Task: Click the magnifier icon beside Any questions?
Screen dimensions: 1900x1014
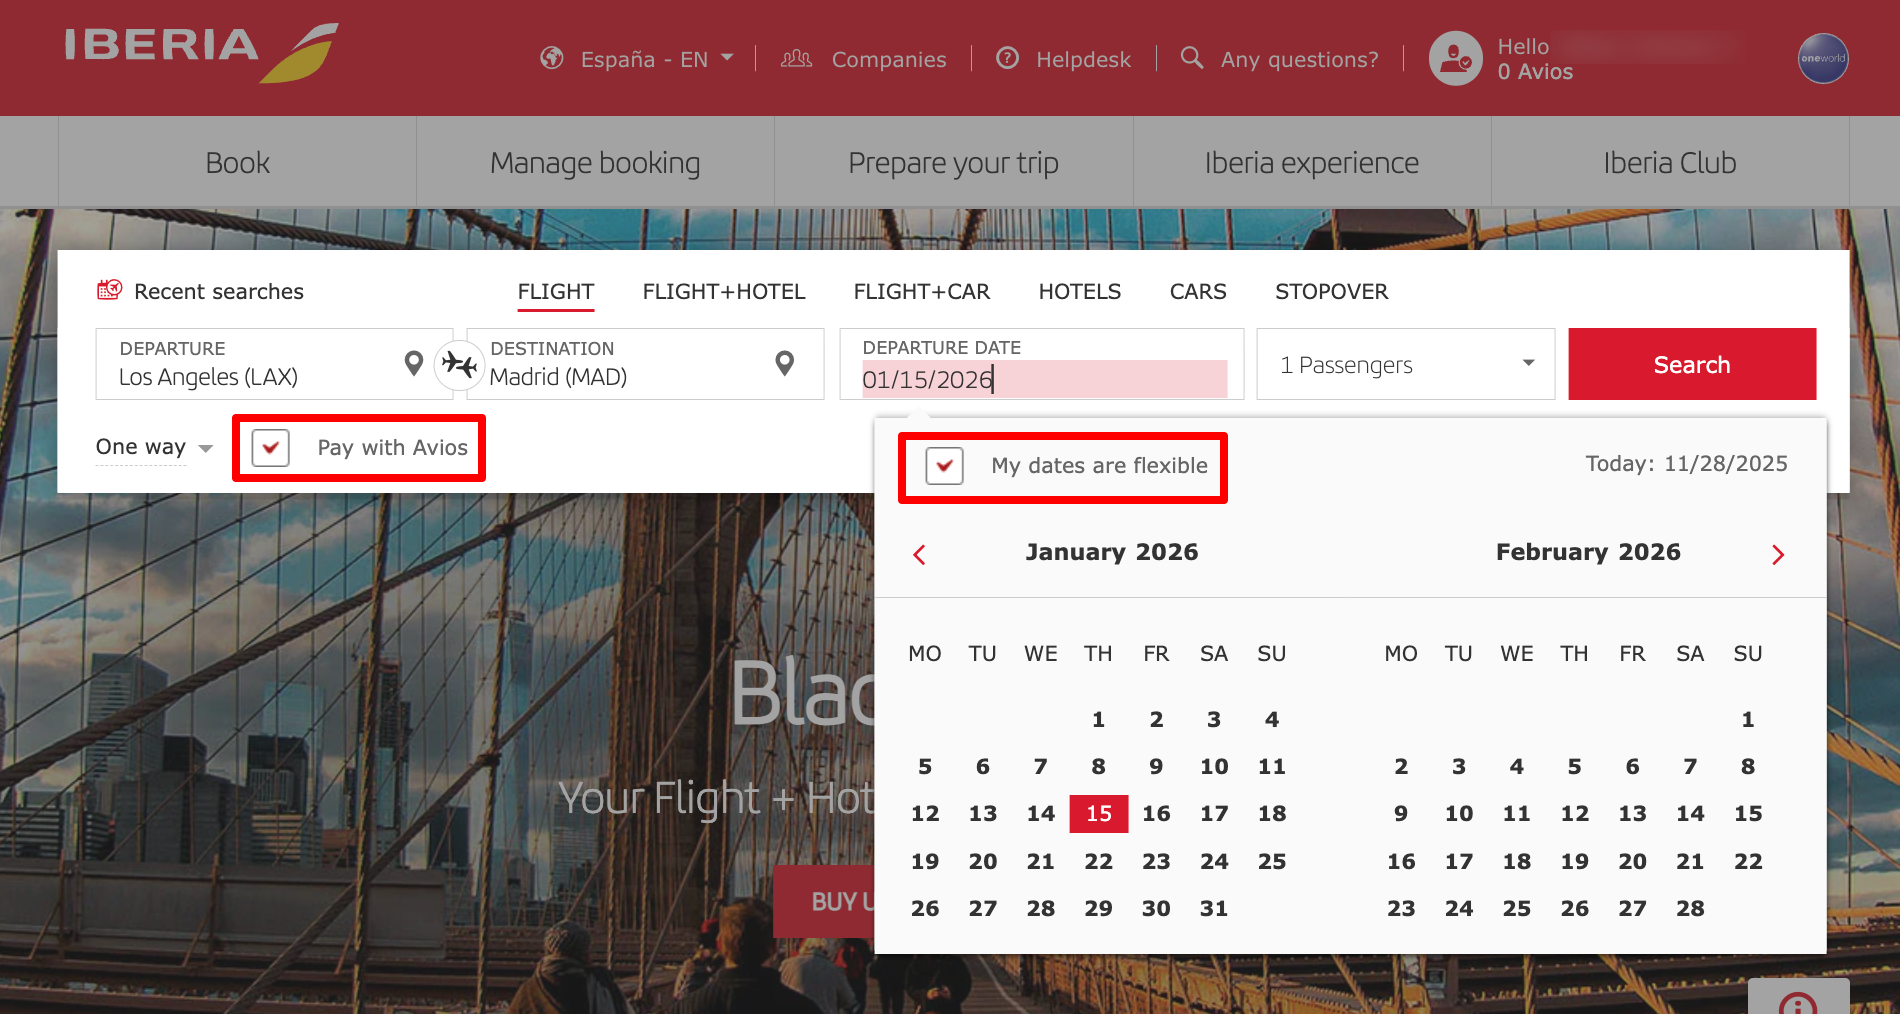Action: (x=1191, y=57)
